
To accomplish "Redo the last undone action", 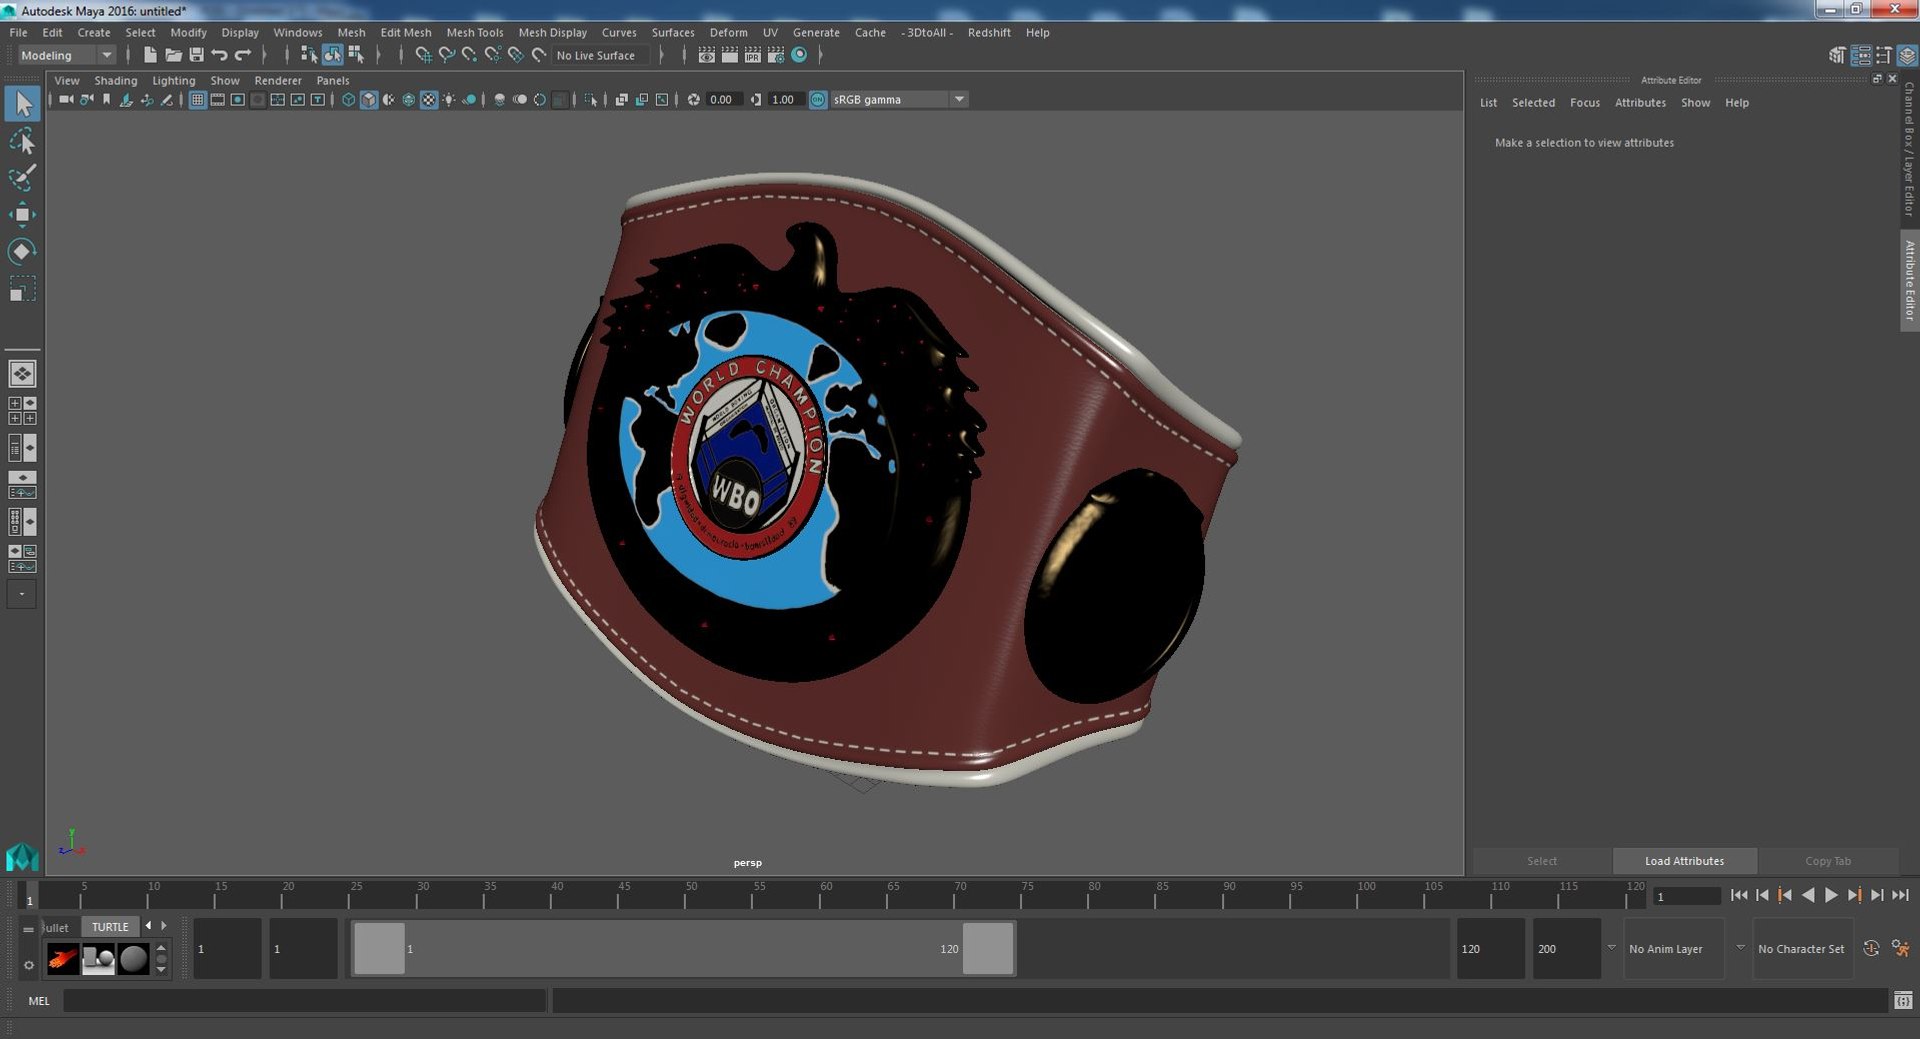I will pyautogui.click(x=242, y=55).
